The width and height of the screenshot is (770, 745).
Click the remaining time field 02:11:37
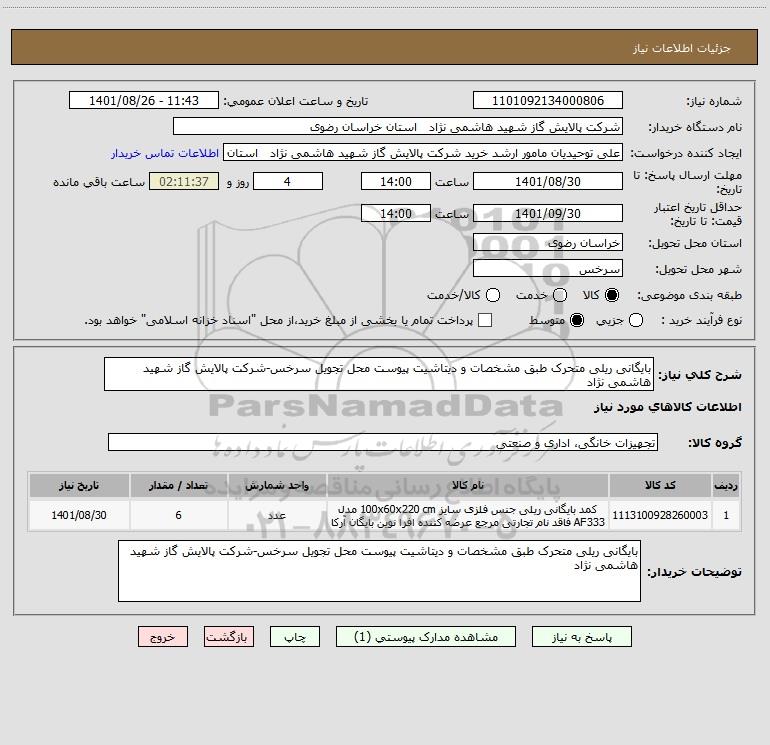tap(184, 181)
